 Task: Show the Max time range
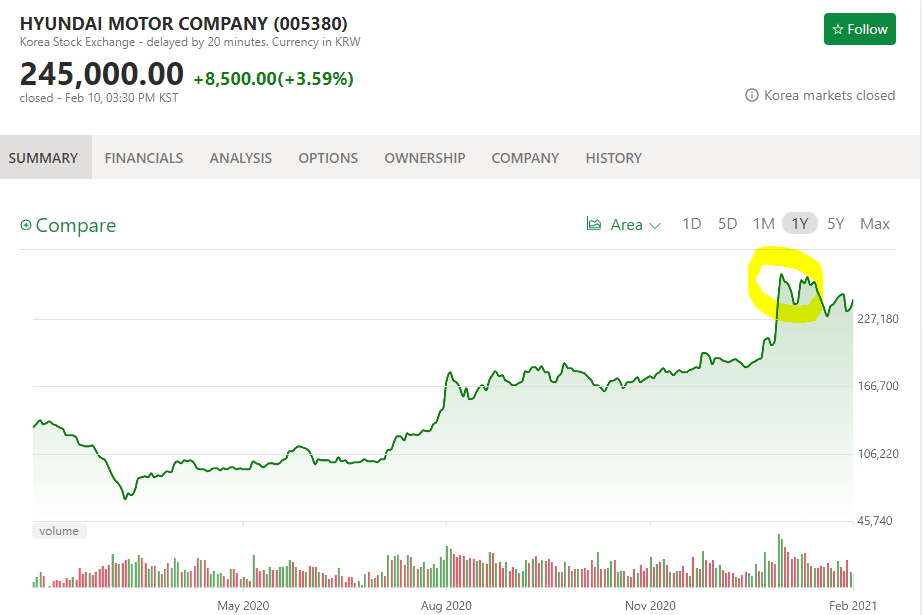pyautogui.click(x=874, y=224)
